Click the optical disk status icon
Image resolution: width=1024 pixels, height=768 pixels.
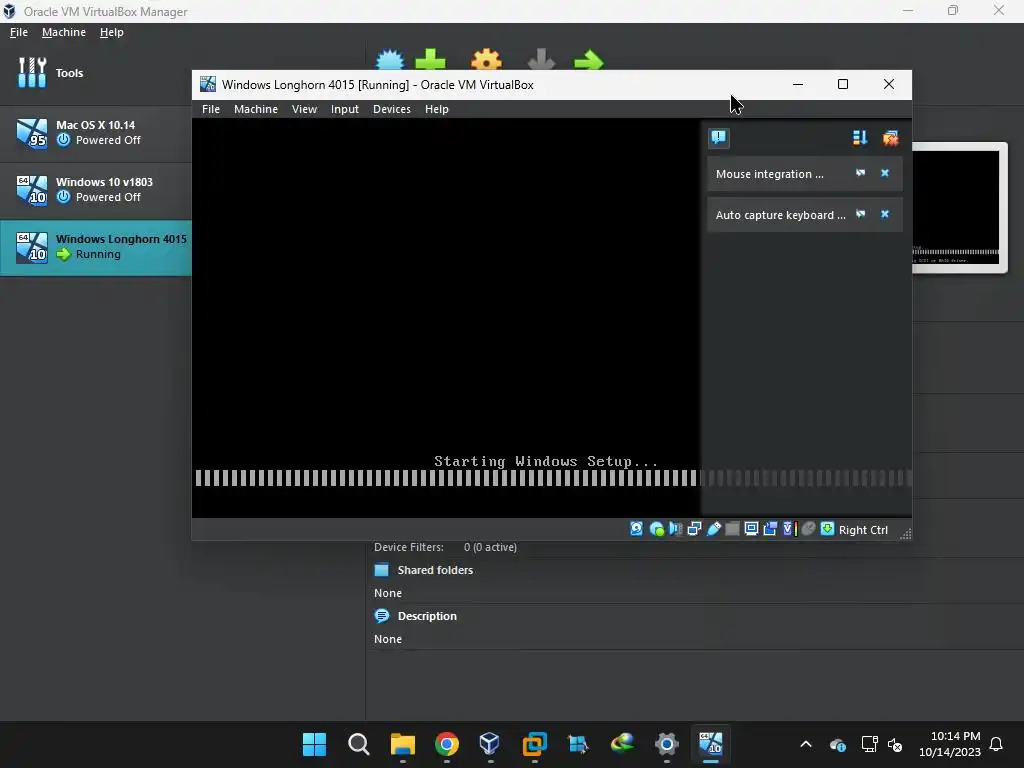tap(656, 529)
